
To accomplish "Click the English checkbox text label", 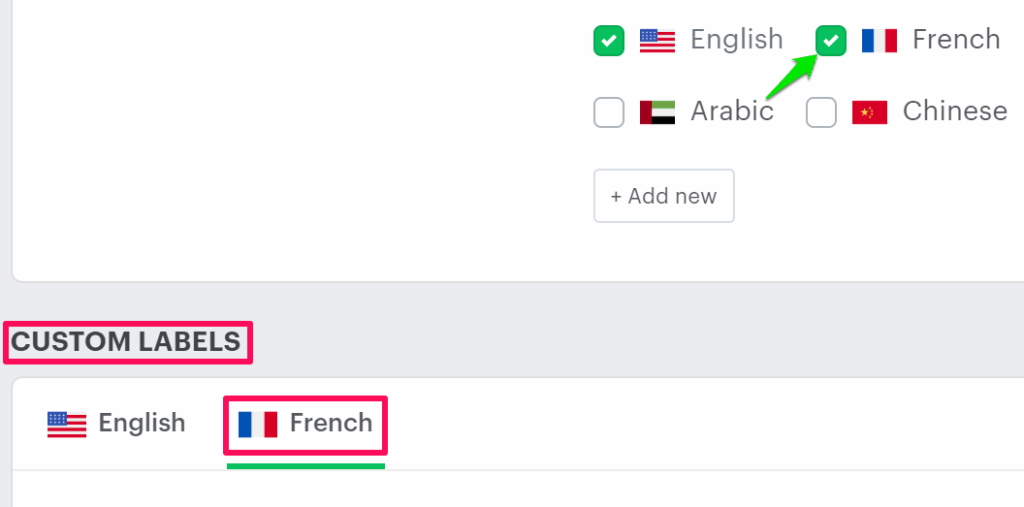I will [x=736, y=40].
